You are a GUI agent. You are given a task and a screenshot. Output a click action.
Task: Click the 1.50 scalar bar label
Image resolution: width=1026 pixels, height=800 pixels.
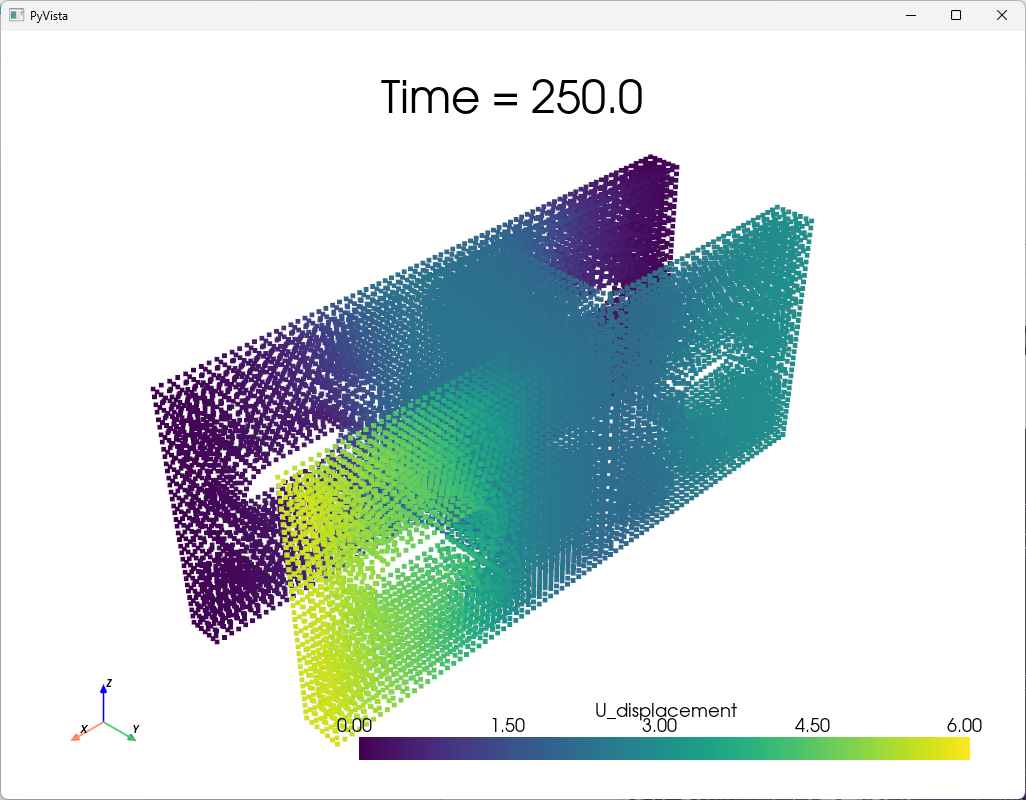(508, 726)
